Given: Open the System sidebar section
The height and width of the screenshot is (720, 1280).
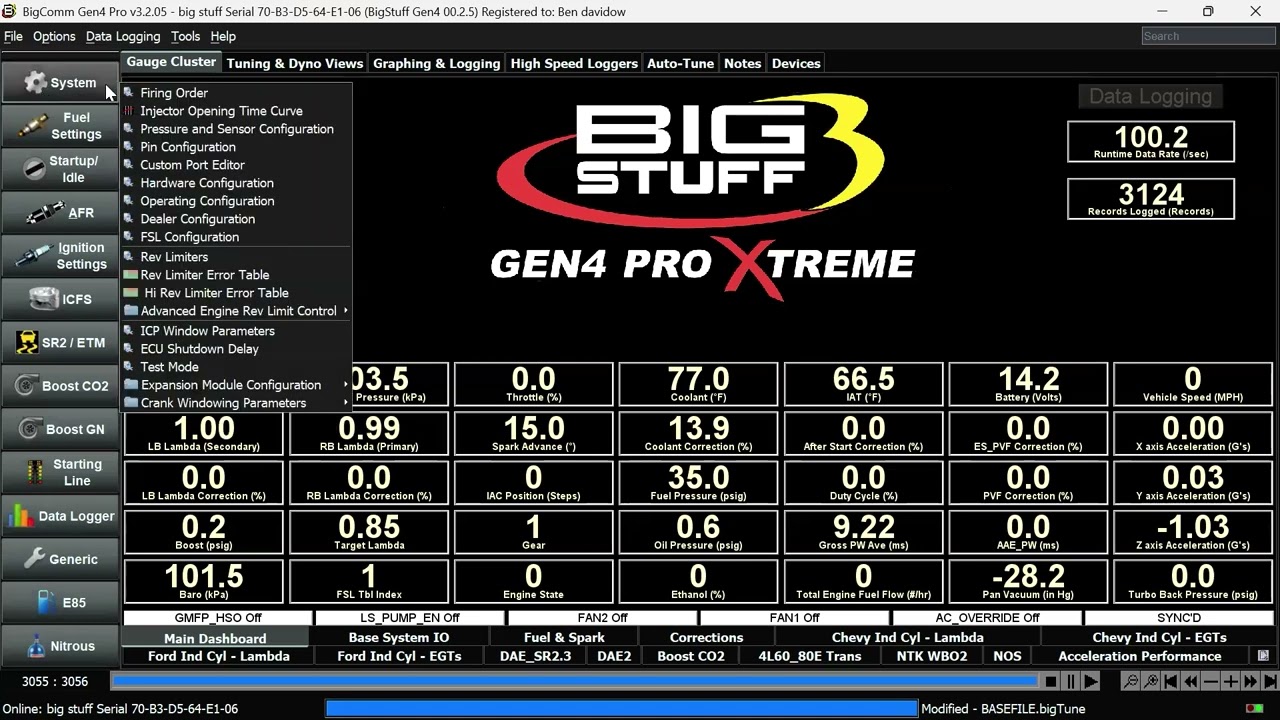Looking at the screenshot, I should tap(60, 83).
